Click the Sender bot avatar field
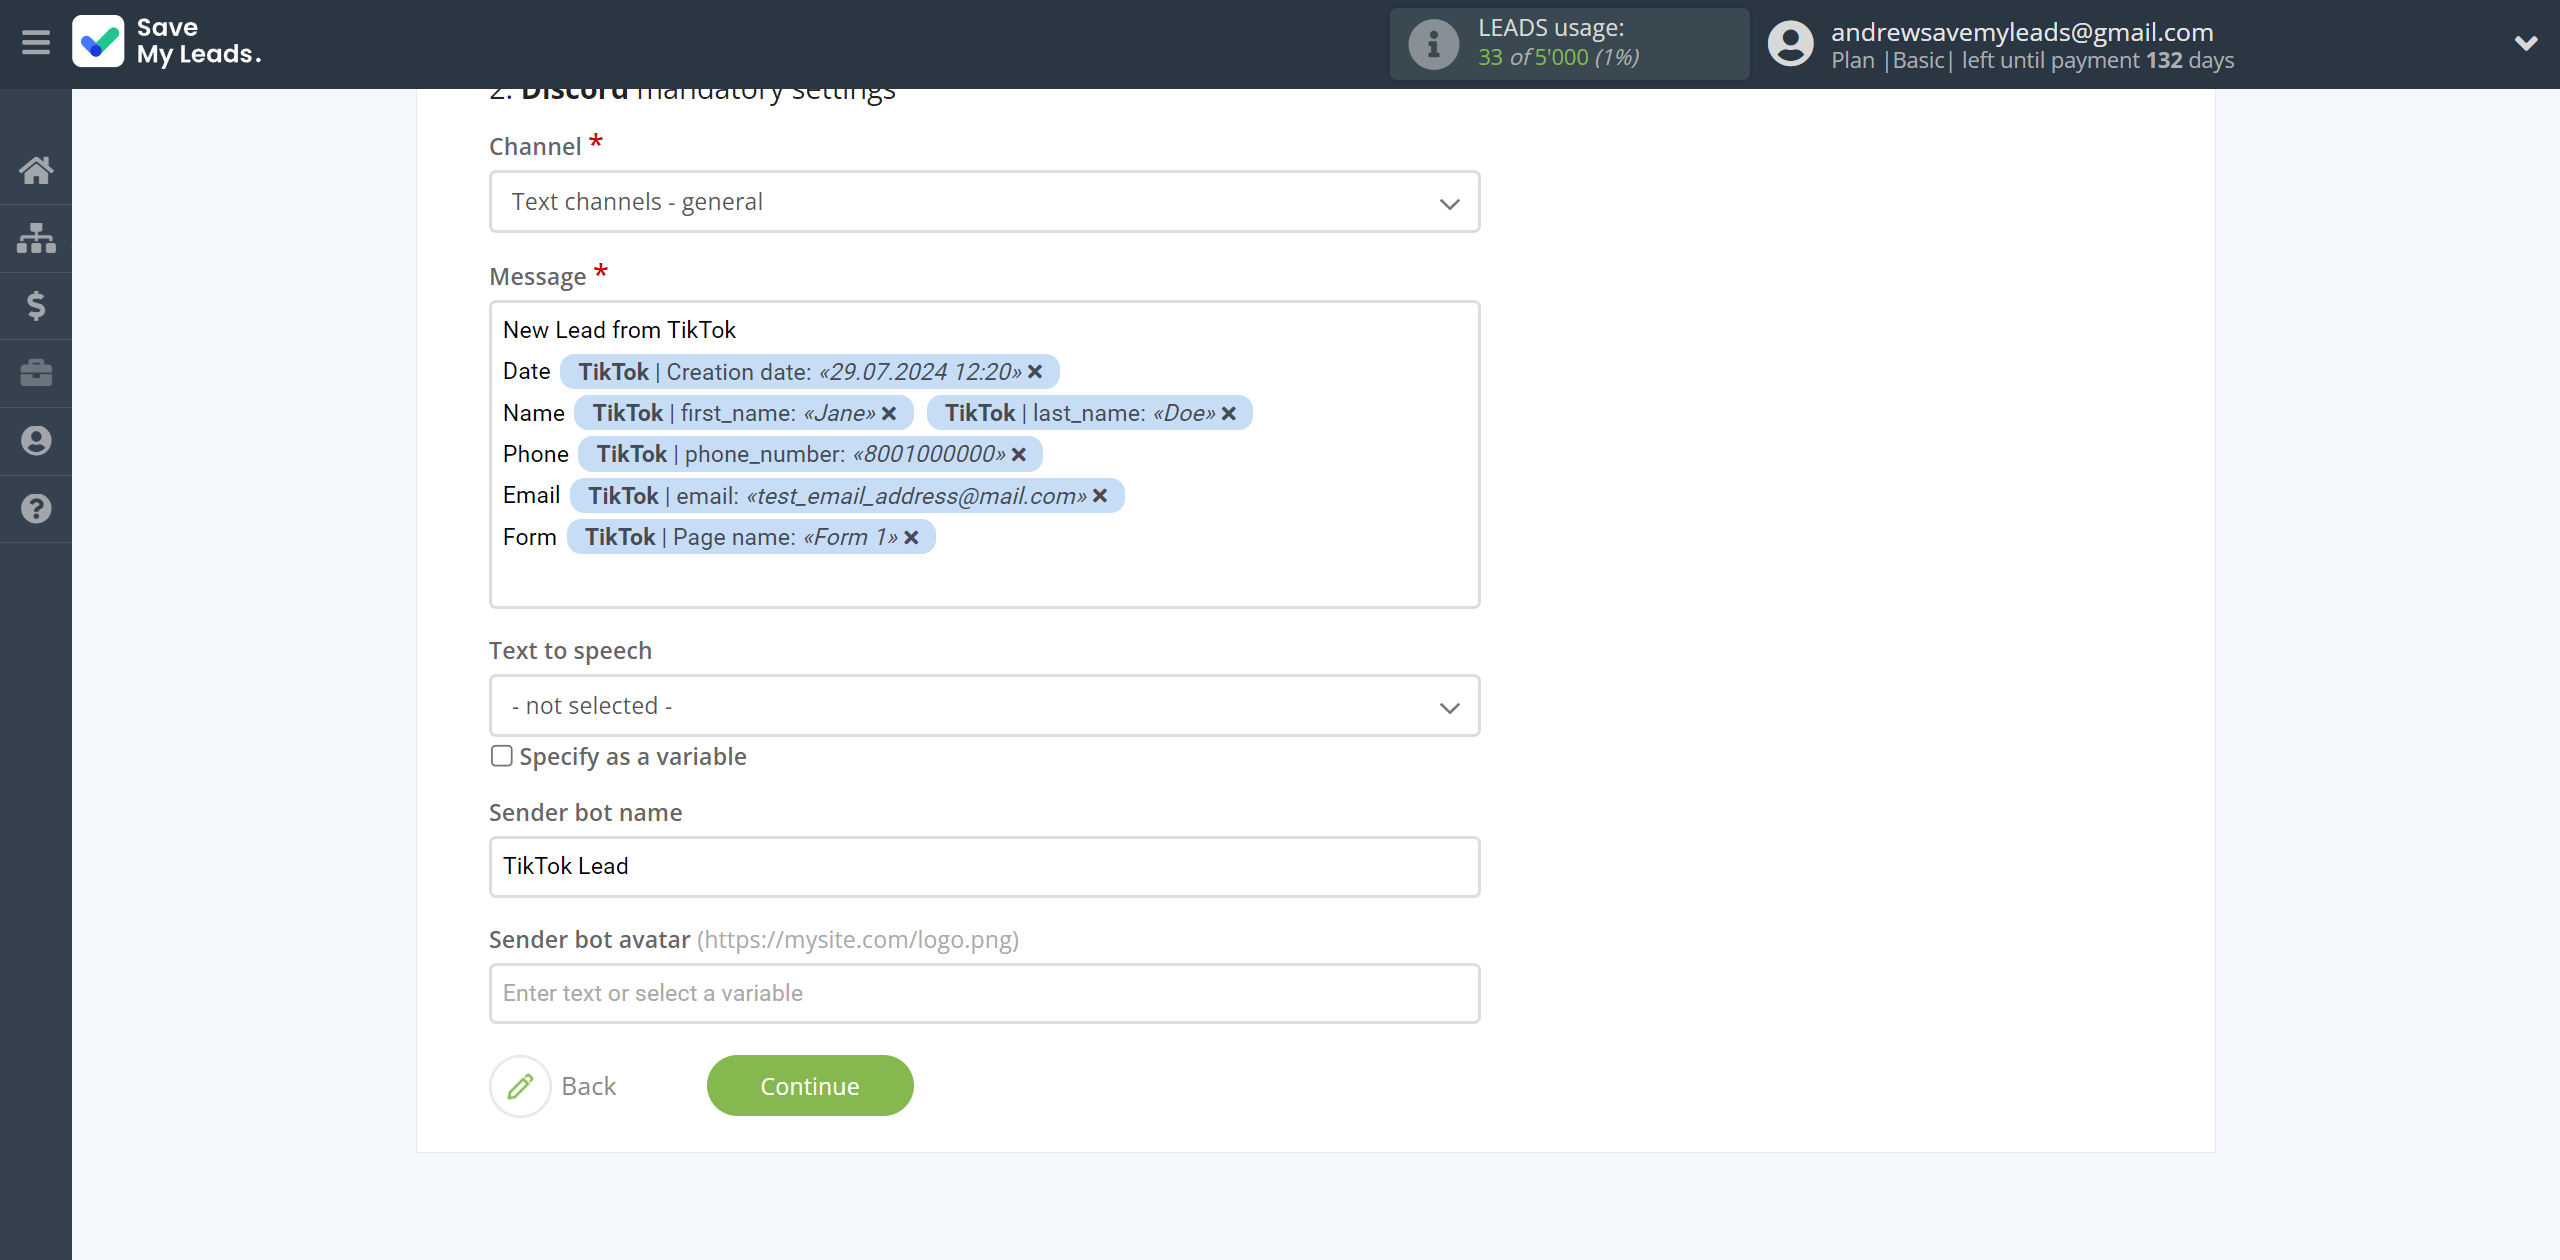 [984, 993]
